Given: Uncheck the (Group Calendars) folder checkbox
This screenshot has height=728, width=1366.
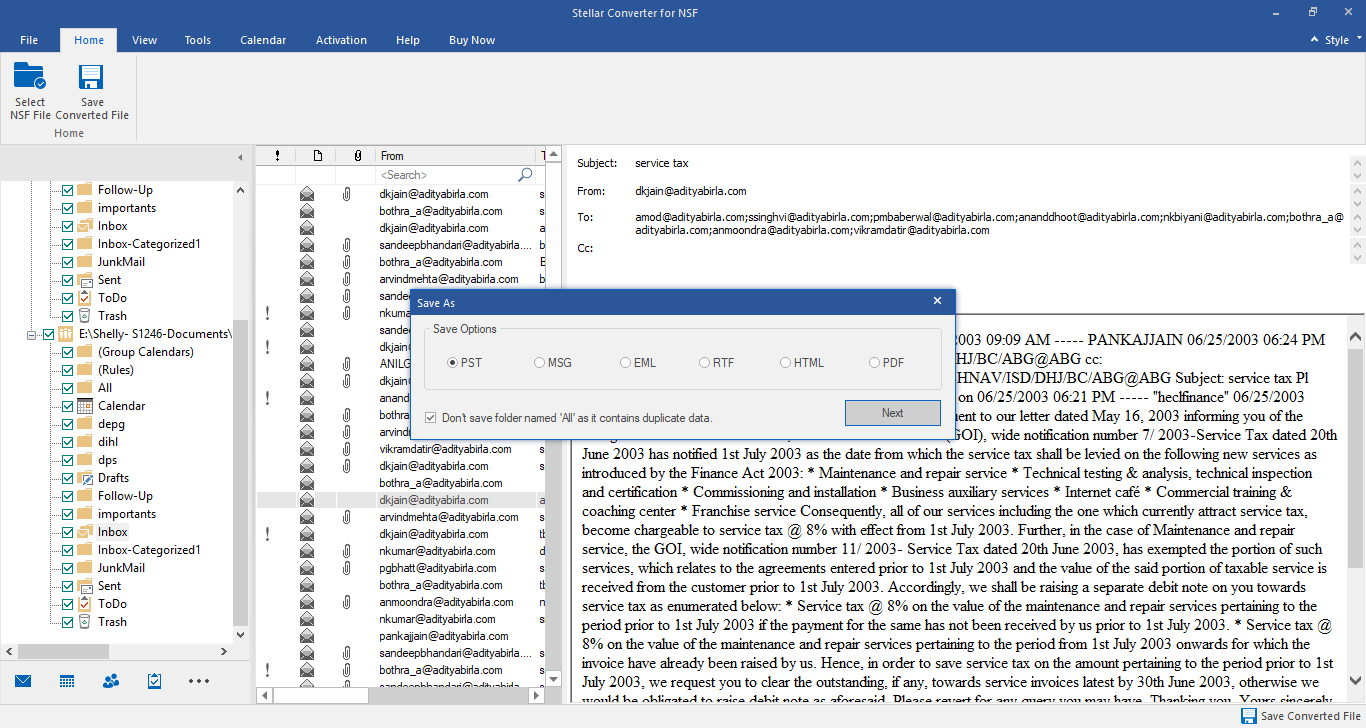Looking at the screenshot, I should tap(67, 352).
